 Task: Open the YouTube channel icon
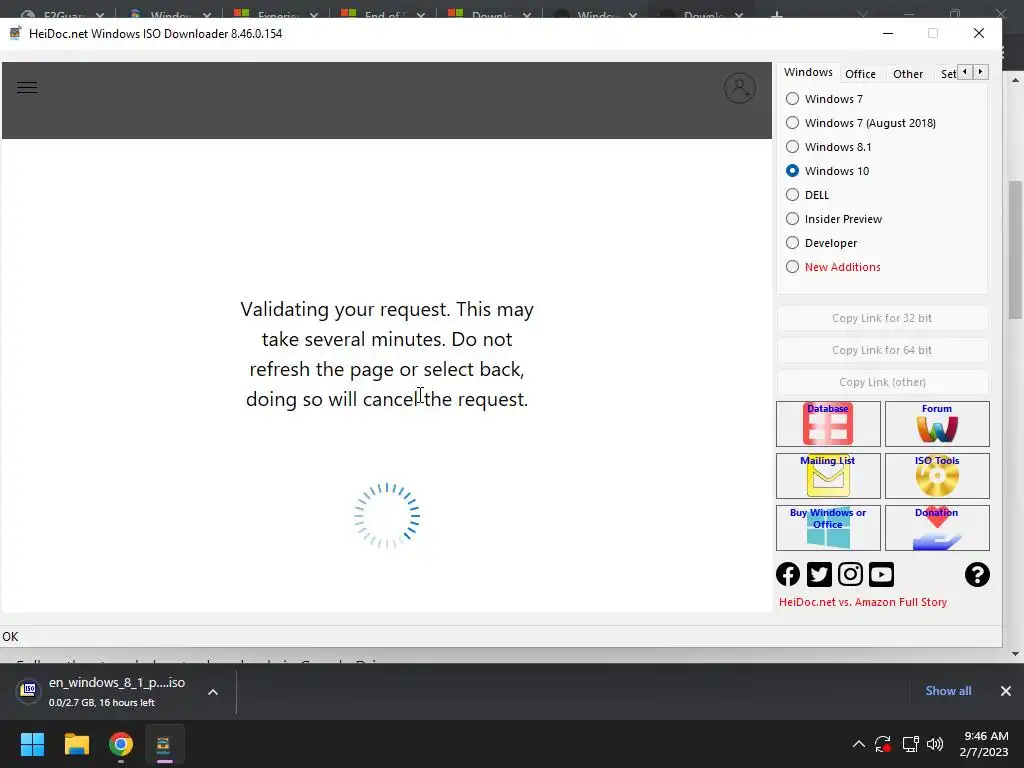click(881, 575)
